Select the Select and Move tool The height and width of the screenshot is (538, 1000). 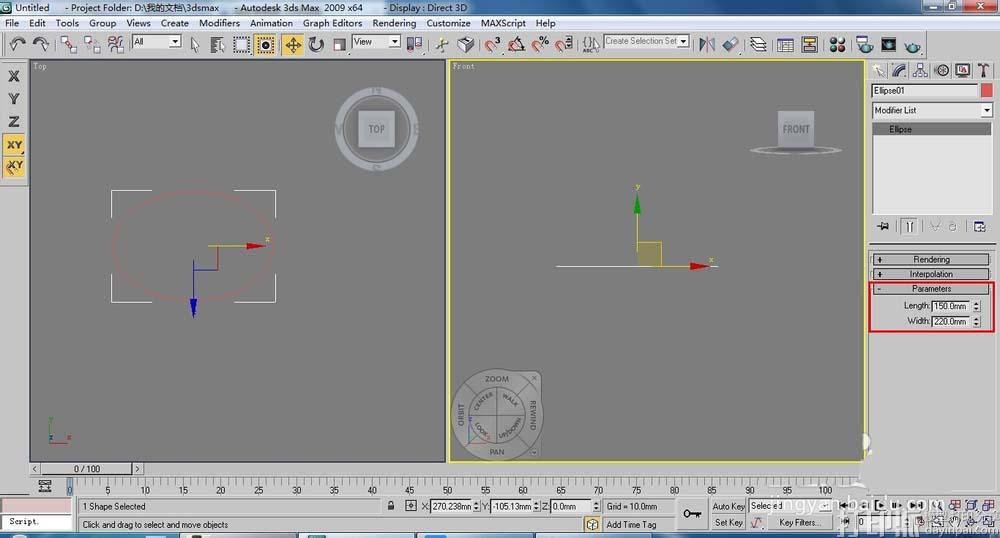click(292, 44)
